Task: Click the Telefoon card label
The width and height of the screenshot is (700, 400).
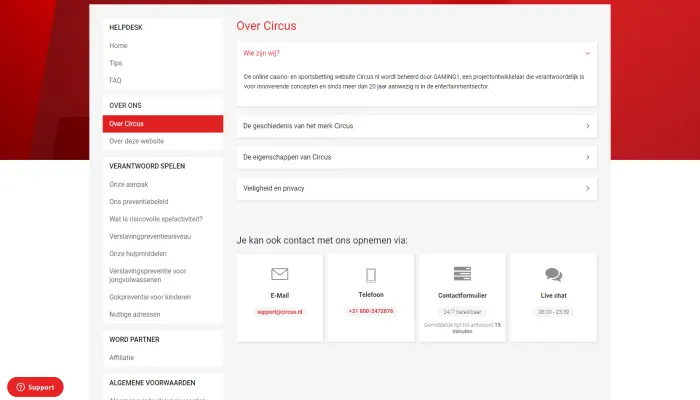Action: click(x=371, y=295)
